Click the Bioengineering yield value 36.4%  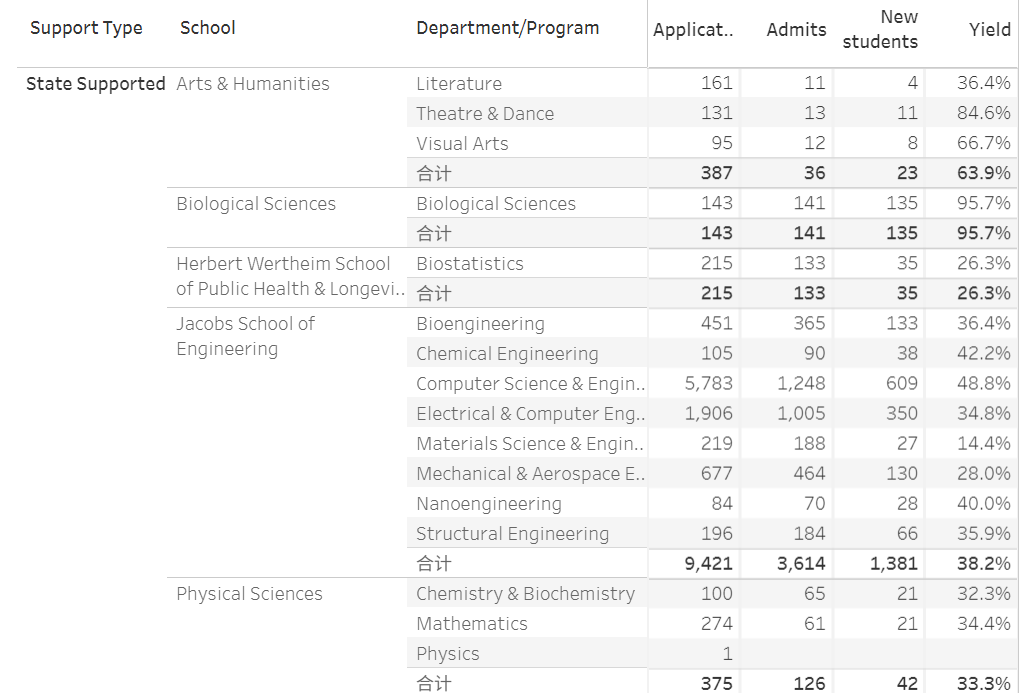click(x=983, y=323)
